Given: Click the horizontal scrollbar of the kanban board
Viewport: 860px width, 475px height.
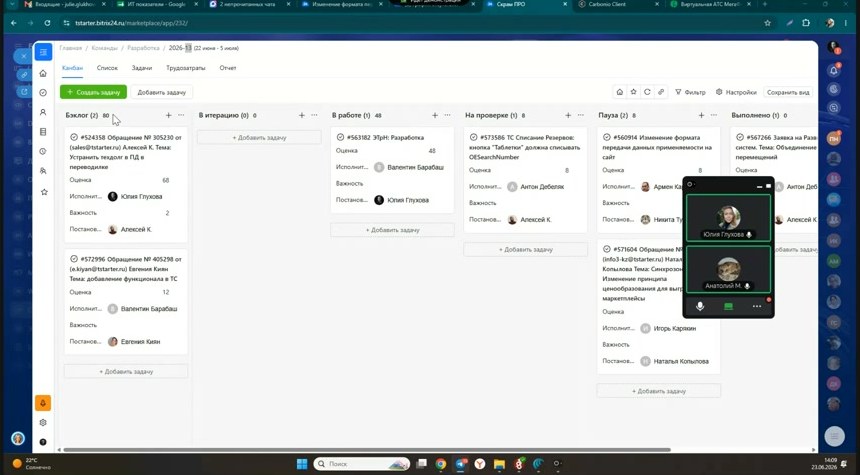Looking at the screenshot, I should (x=366, y=450).
